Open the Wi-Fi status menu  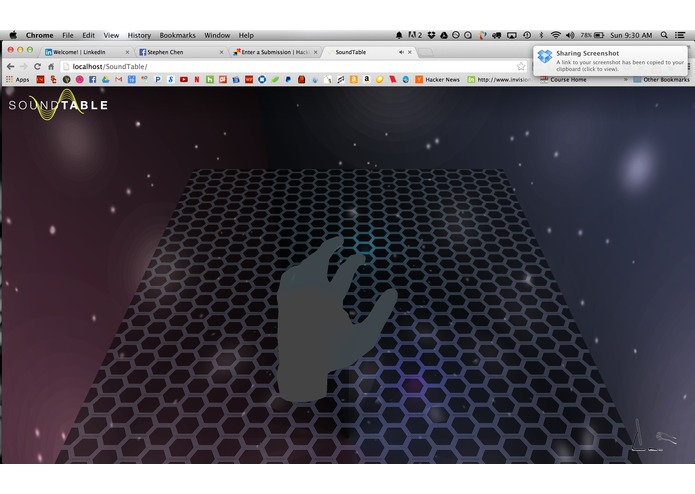pyautogui.click(x=556, y=35)
